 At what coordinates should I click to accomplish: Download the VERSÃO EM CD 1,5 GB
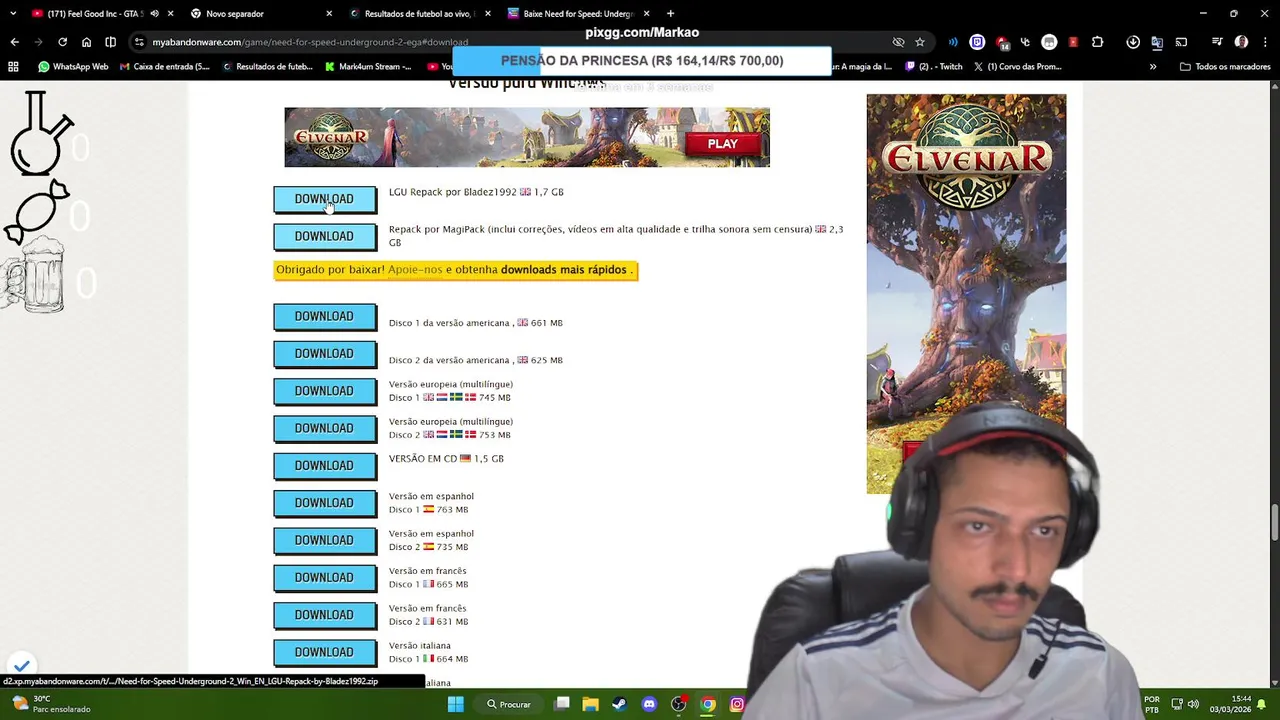click(324, 465)
